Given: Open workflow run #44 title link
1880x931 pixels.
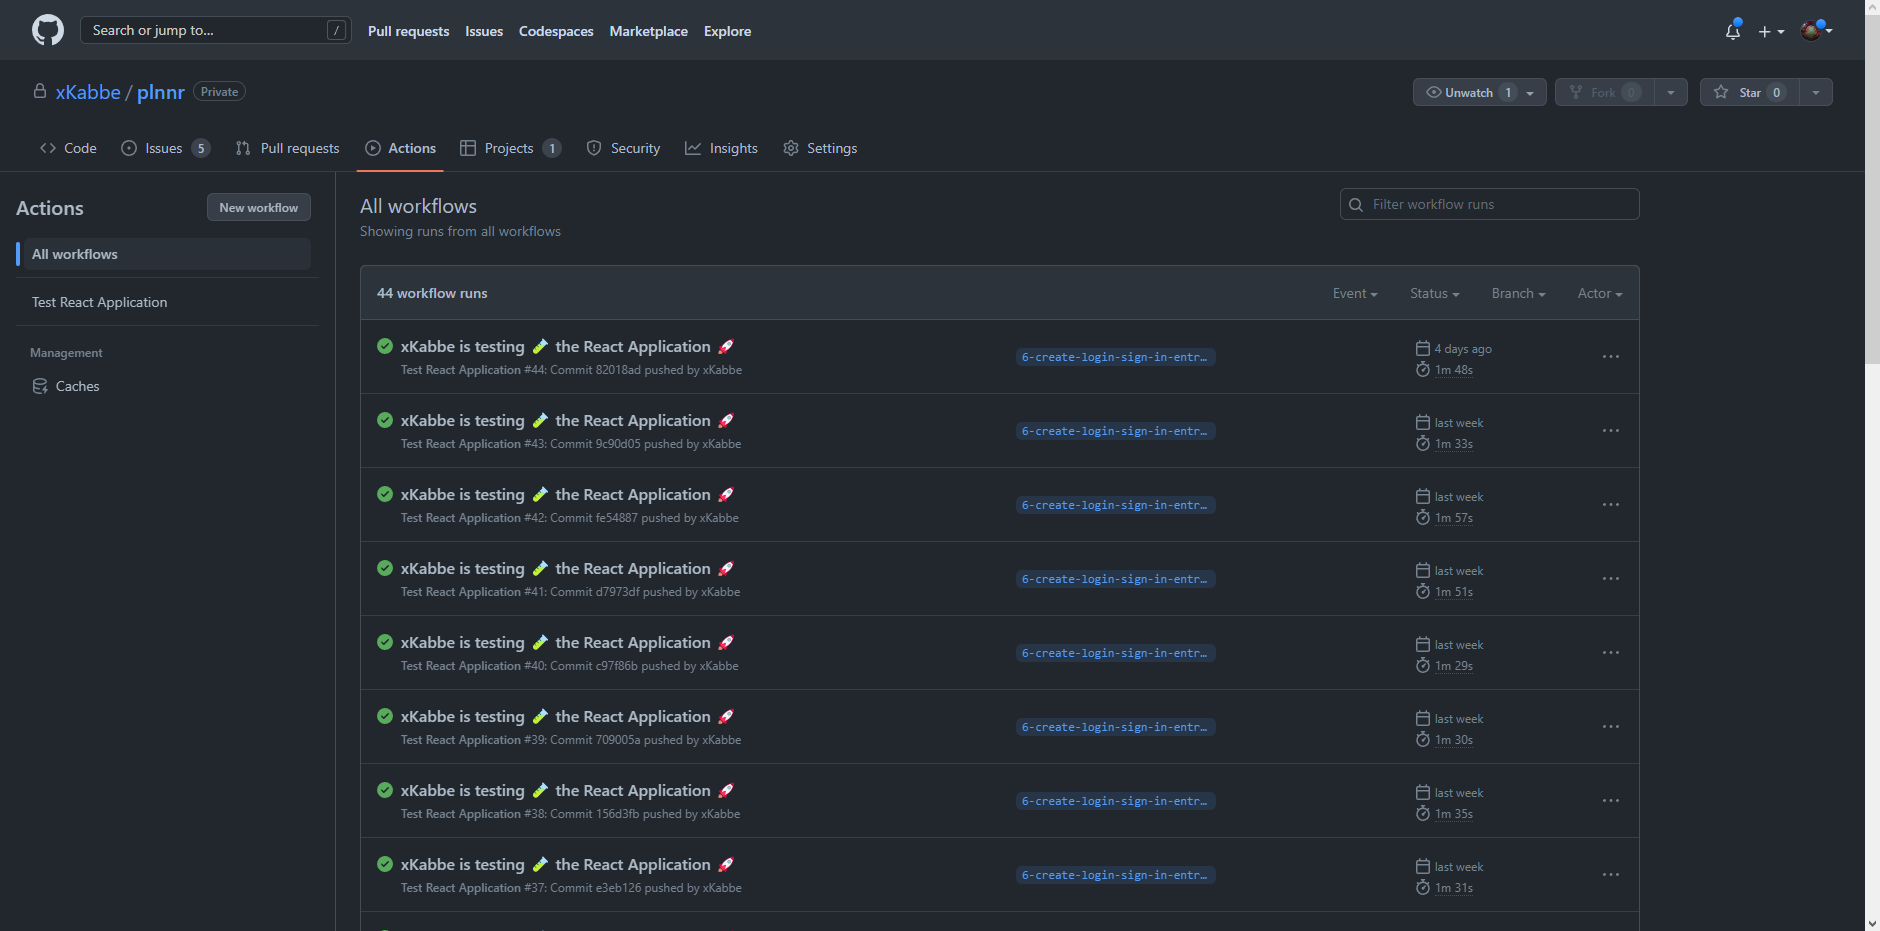Looking at the screenshot, I should pyautogui.click(x=567, y=346).
